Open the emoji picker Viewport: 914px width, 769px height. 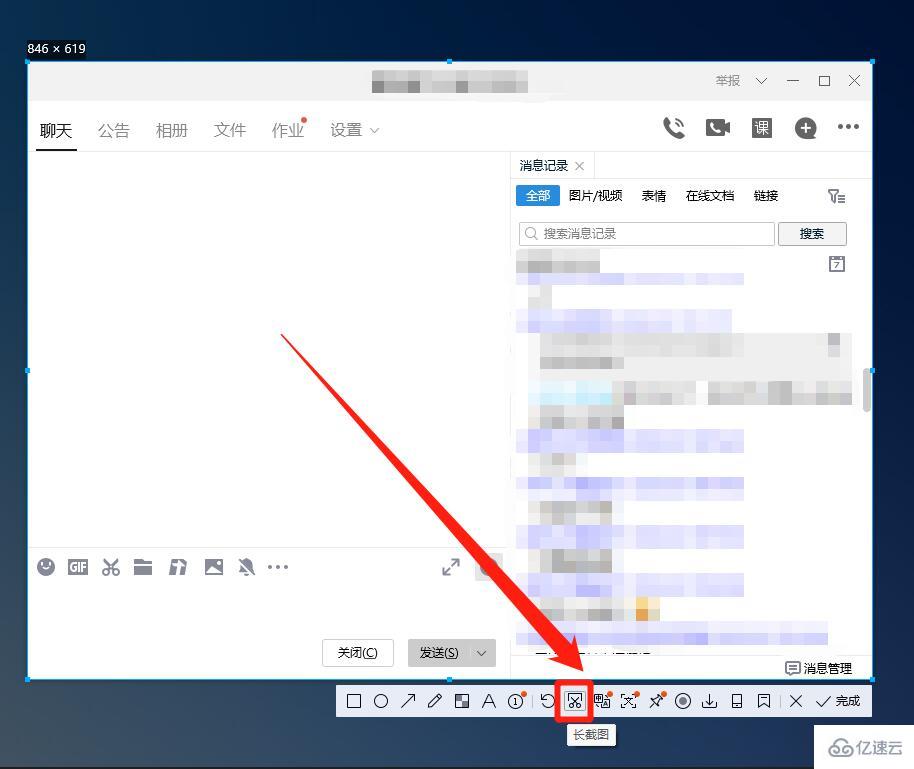46,567
